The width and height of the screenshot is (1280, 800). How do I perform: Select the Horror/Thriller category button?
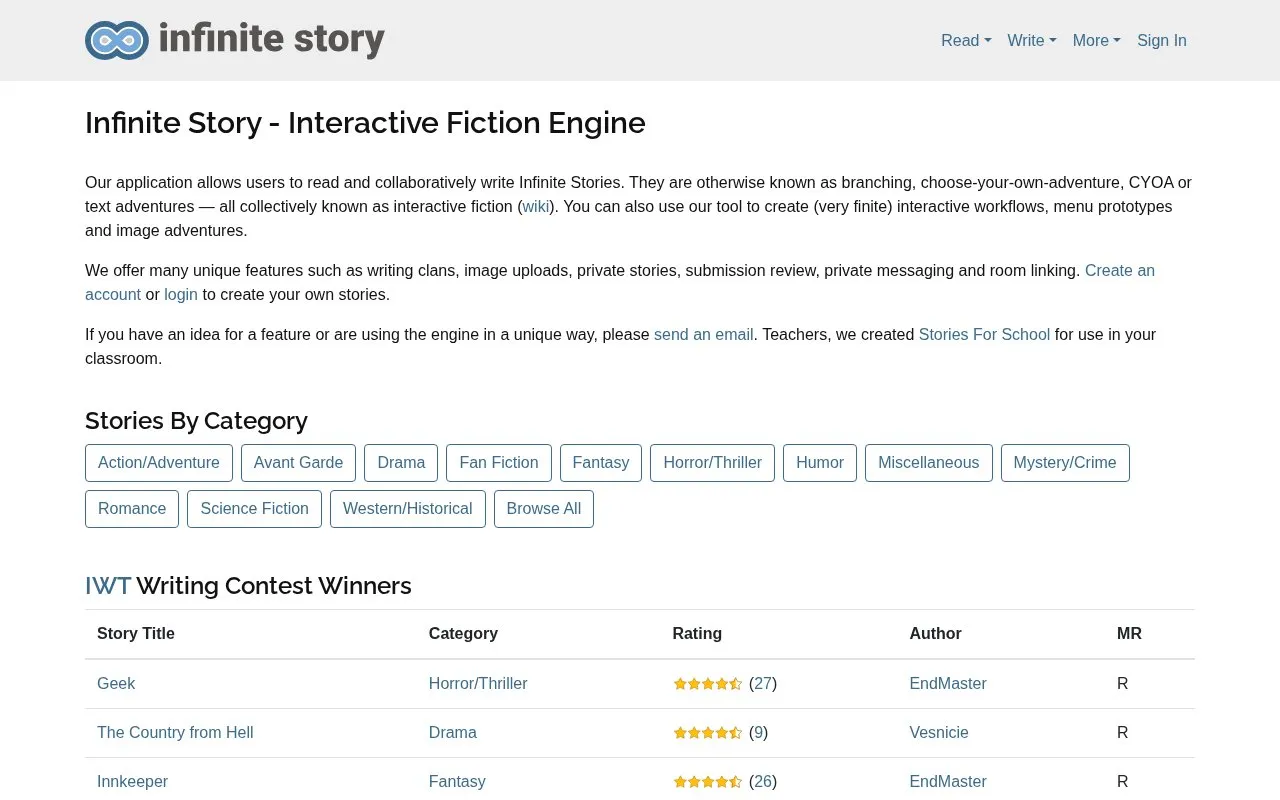point(713,463)
